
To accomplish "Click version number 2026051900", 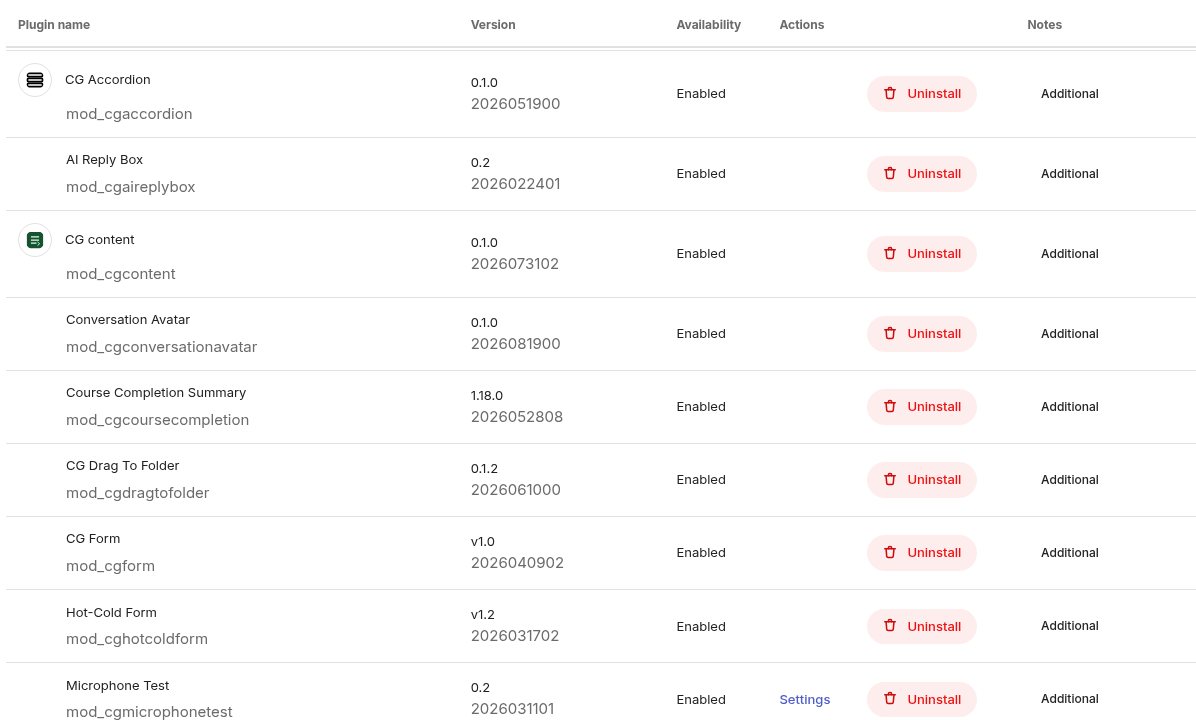I will (516, 104).
